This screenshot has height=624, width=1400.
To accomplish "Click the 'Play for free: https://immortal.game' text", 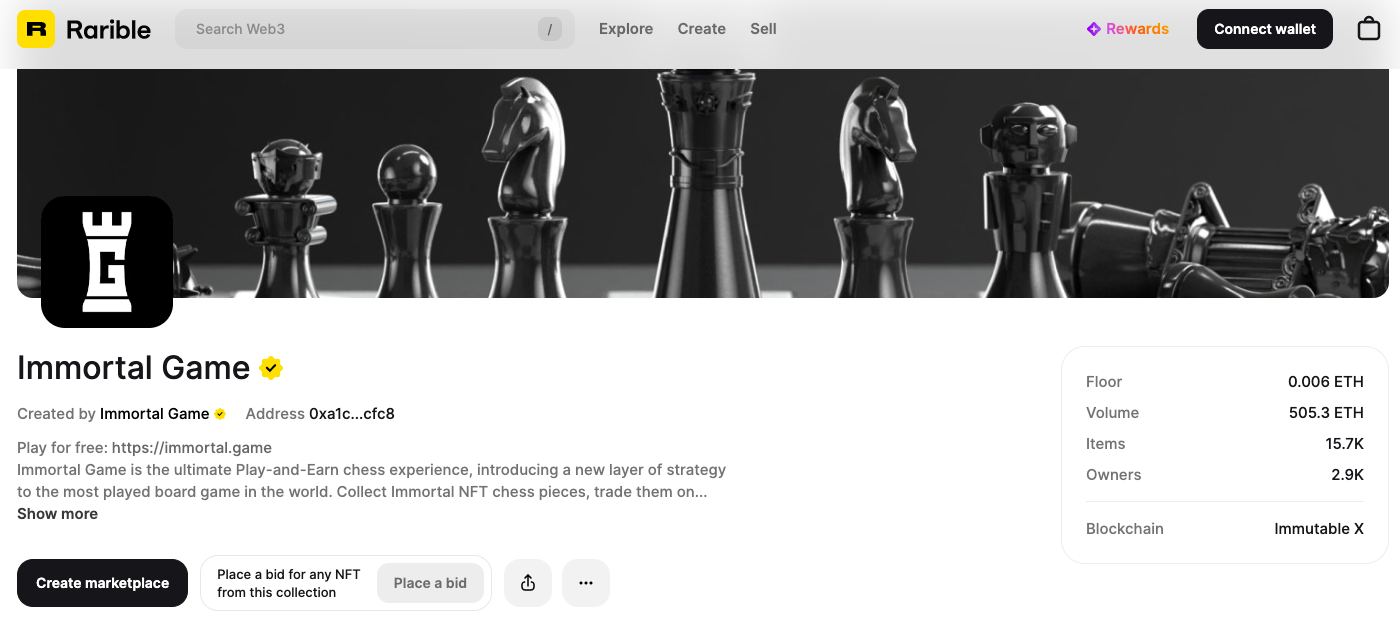I will pyautogui.click(x=144, y=448).
